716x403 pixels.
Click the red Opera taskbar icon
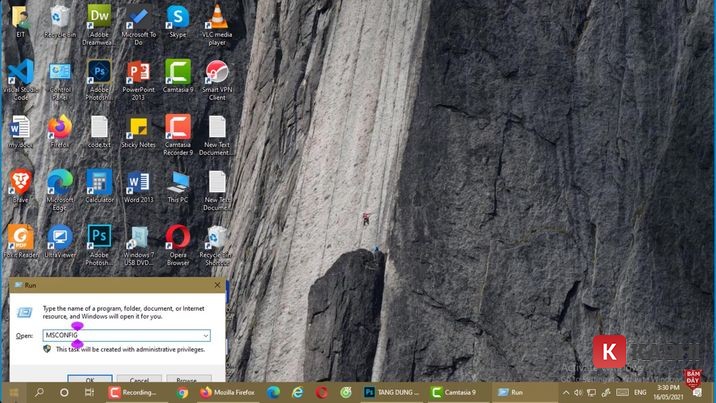[x=321, y=393]
